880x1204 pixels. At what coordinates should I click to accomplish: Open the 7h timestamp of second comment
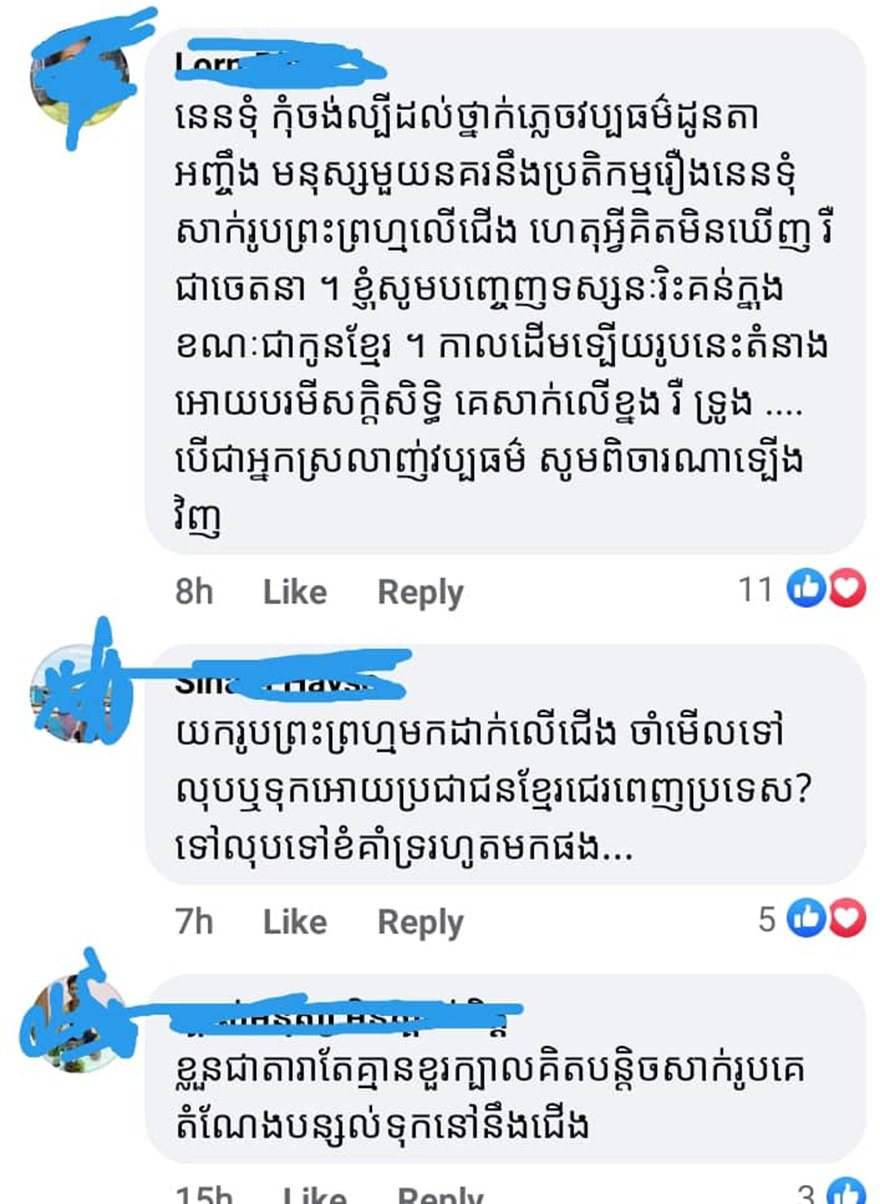194,921
